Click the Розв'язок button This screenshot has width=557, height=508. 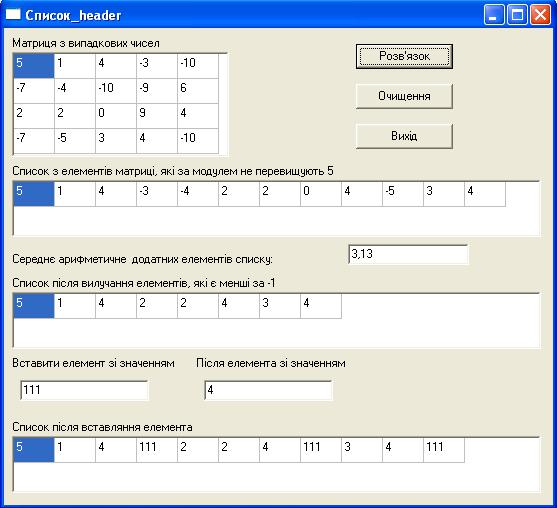click(x=404, y=56)
